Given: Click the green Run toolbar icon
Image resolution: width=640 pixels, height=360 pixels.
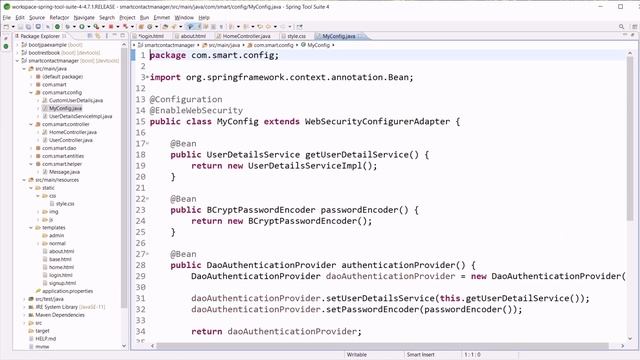Looking at the screenshot, I should click(x=82, y=27).
